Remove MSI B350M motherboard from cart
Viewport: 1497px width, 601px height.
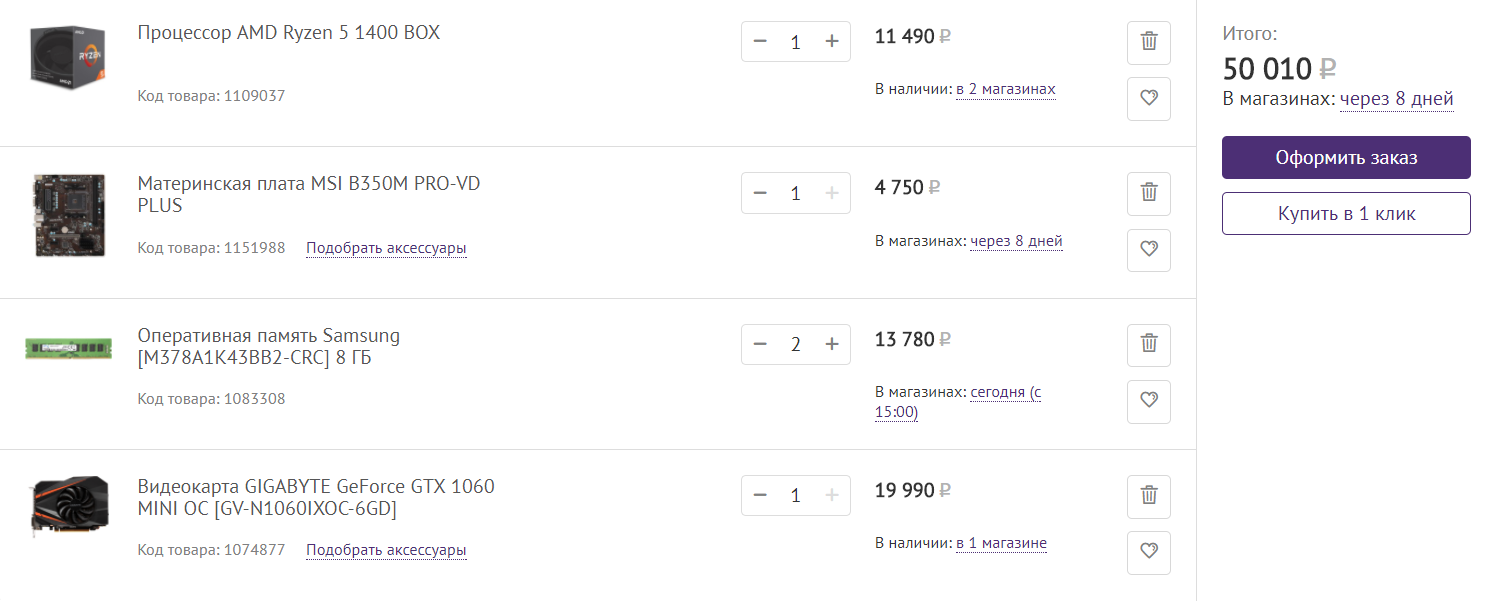pos(1148,193)
